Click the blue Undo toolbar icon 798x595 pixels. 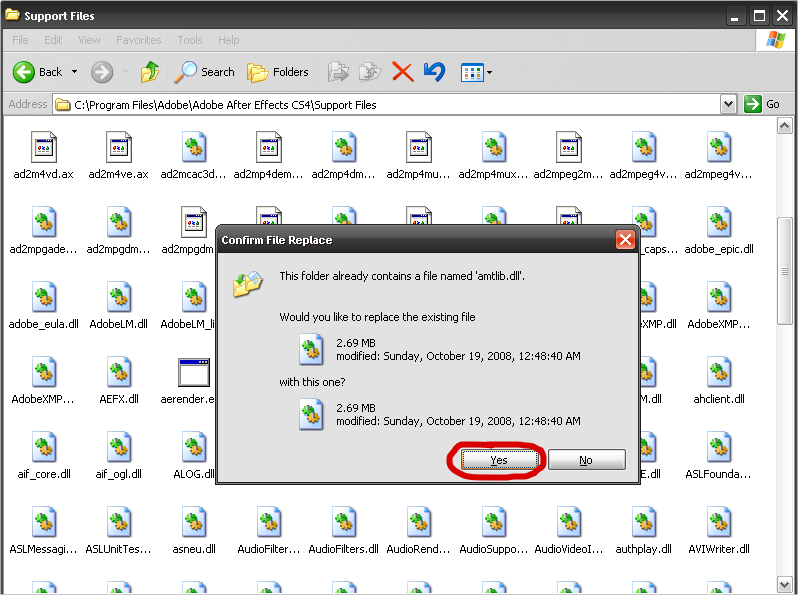434,72
